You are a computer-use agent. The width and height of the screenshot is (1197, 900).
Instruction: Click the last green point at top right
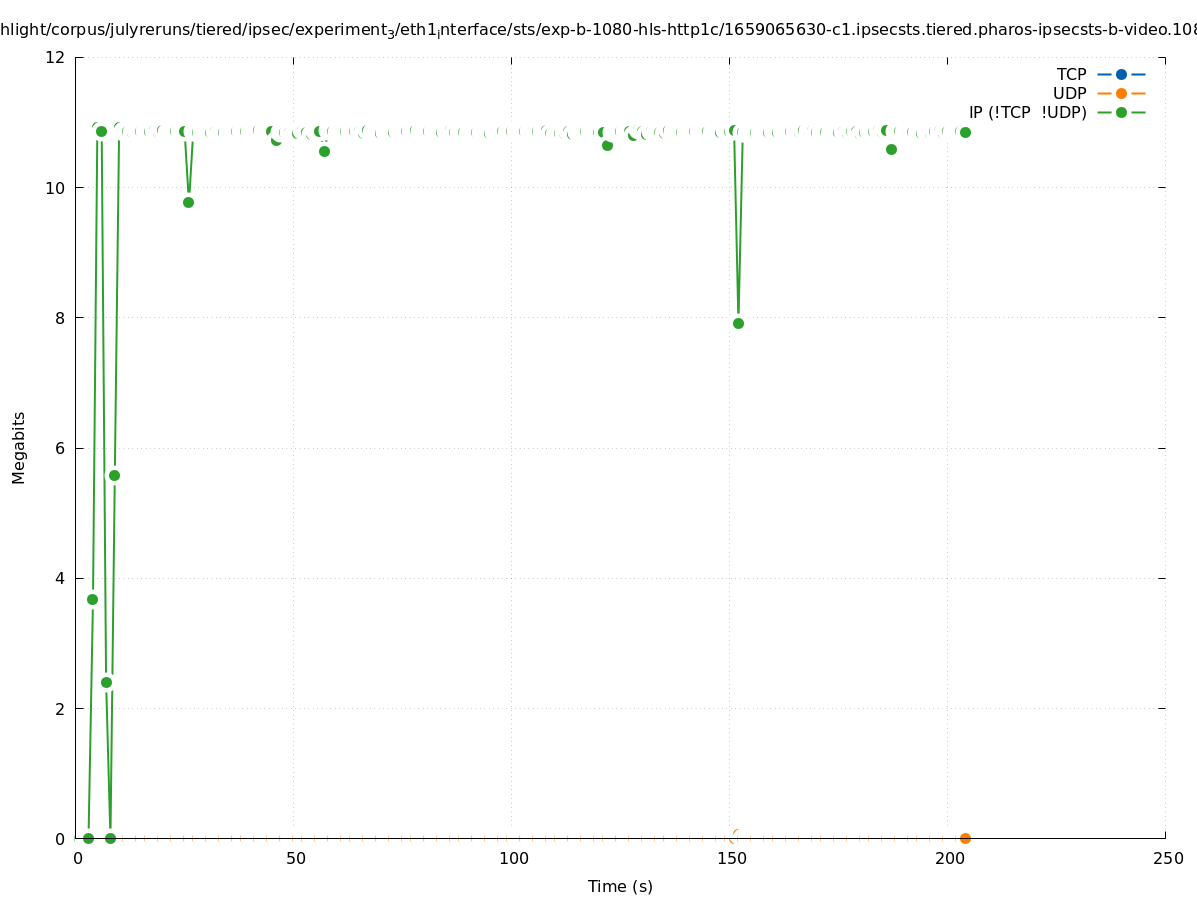[x=965, y=132]
